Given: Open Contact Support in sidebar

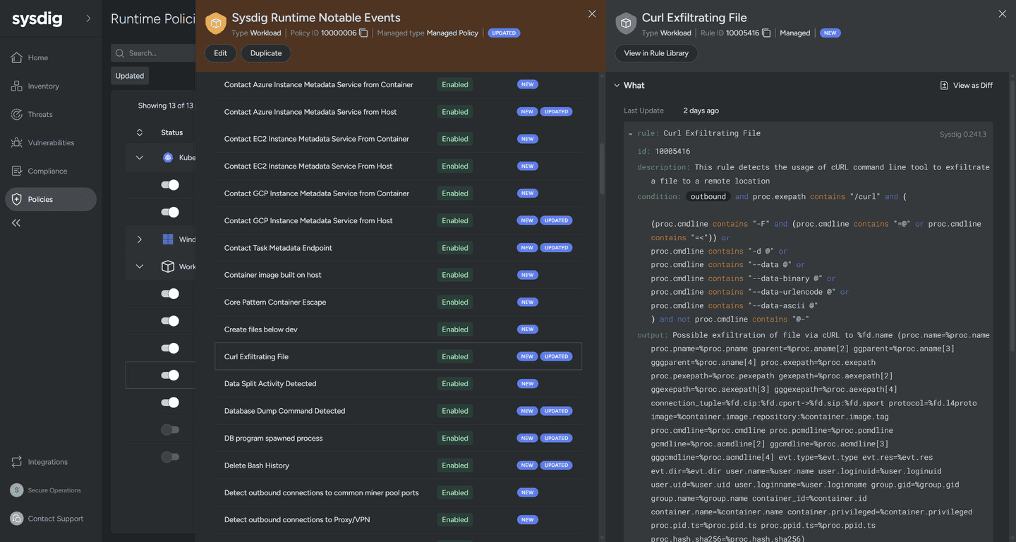Looking at the screenshot, I should click(x=55, y=519).
